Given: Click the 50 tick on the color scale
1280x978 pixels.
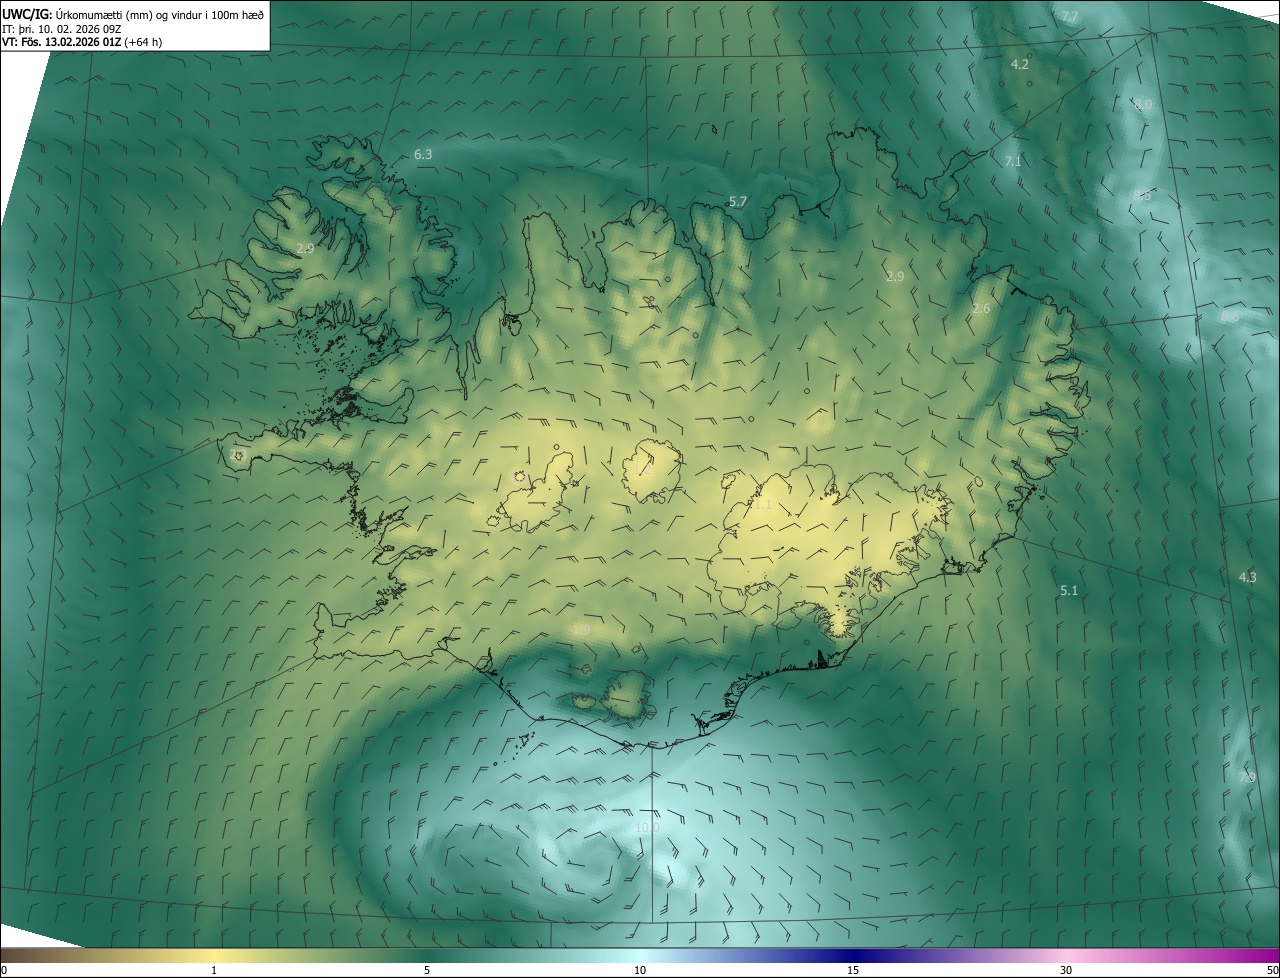Looking at the screenshot, I should pyautogui.click(x=1272, y=970).
